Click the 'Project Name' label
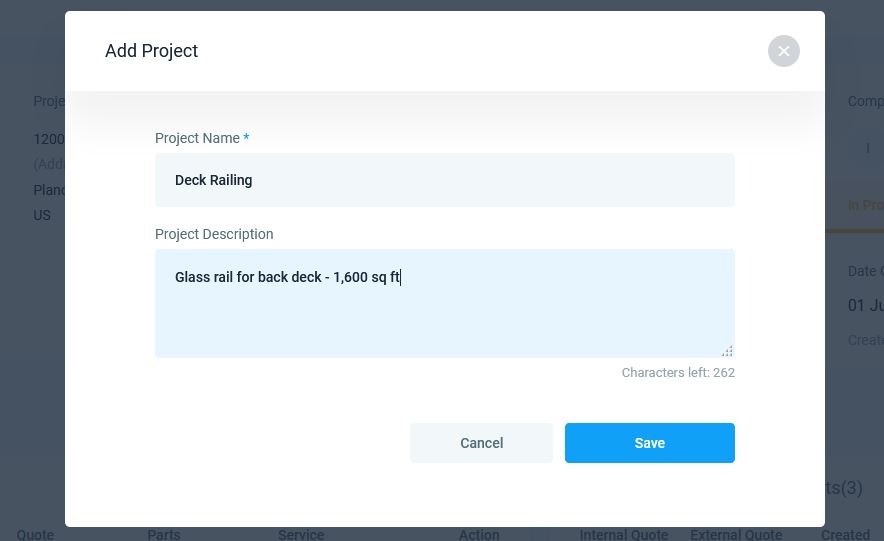884x541 pixels. 197,138
